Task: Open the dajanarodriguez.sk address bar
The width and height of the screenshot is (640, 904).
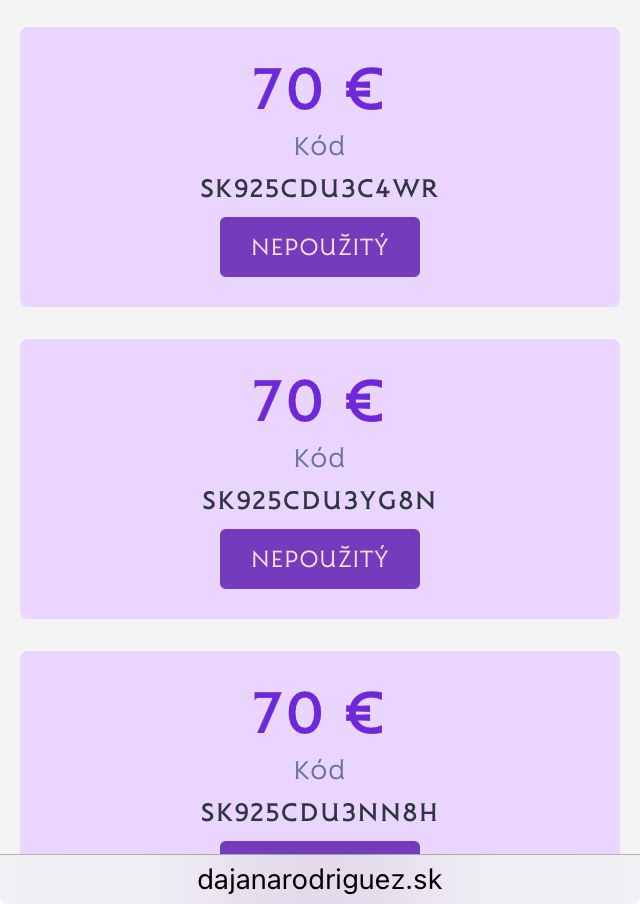Action: pyautogui.click(x=320, y=880)
